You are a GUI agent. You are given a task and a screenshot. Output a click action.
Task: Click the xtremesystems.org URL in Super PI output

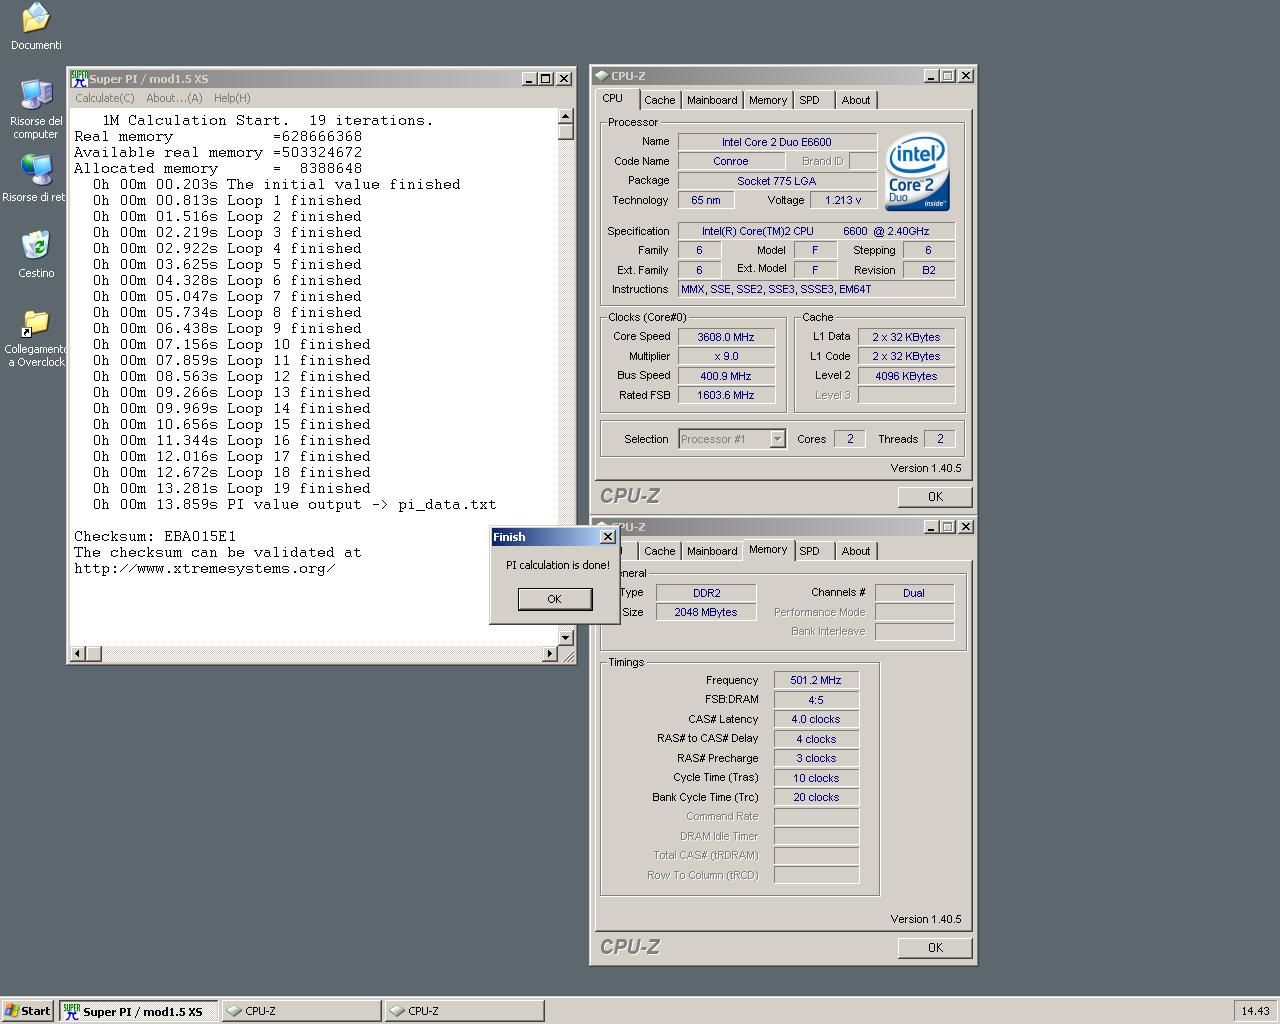[205, 569]
